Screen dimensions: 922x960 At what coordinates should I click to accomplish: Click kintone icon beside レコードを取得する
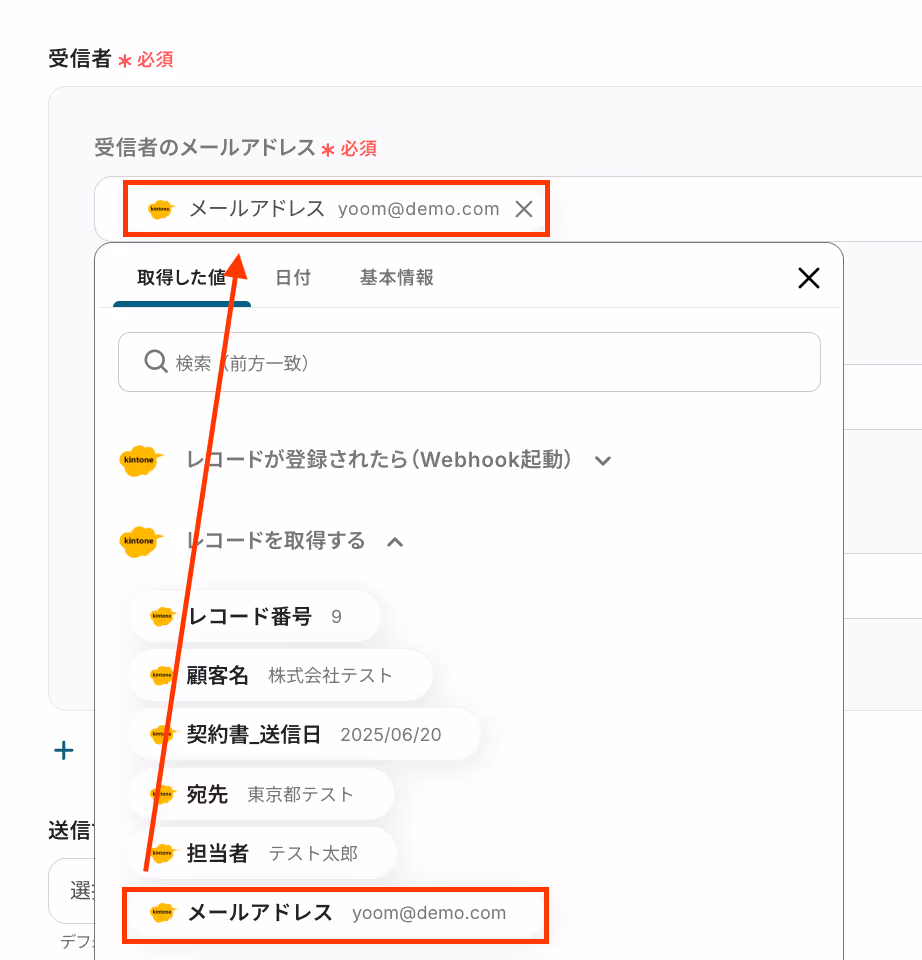[141, 541]
